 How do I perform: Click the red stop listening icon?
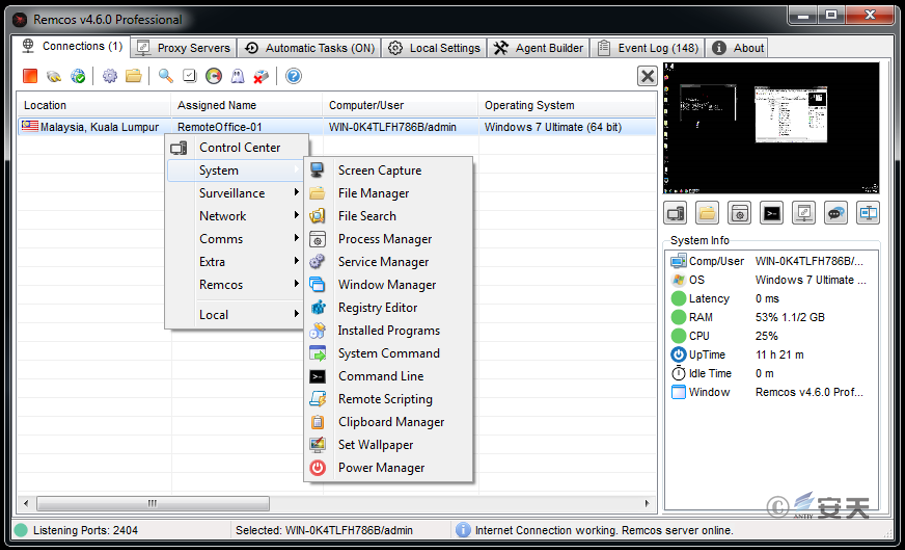[x=30, y=76]
